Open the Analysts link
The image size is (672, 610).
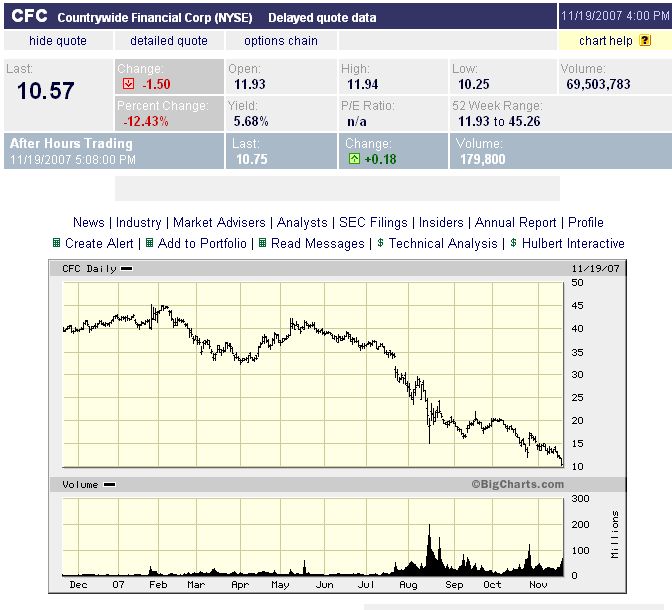[x=302, y=222]
